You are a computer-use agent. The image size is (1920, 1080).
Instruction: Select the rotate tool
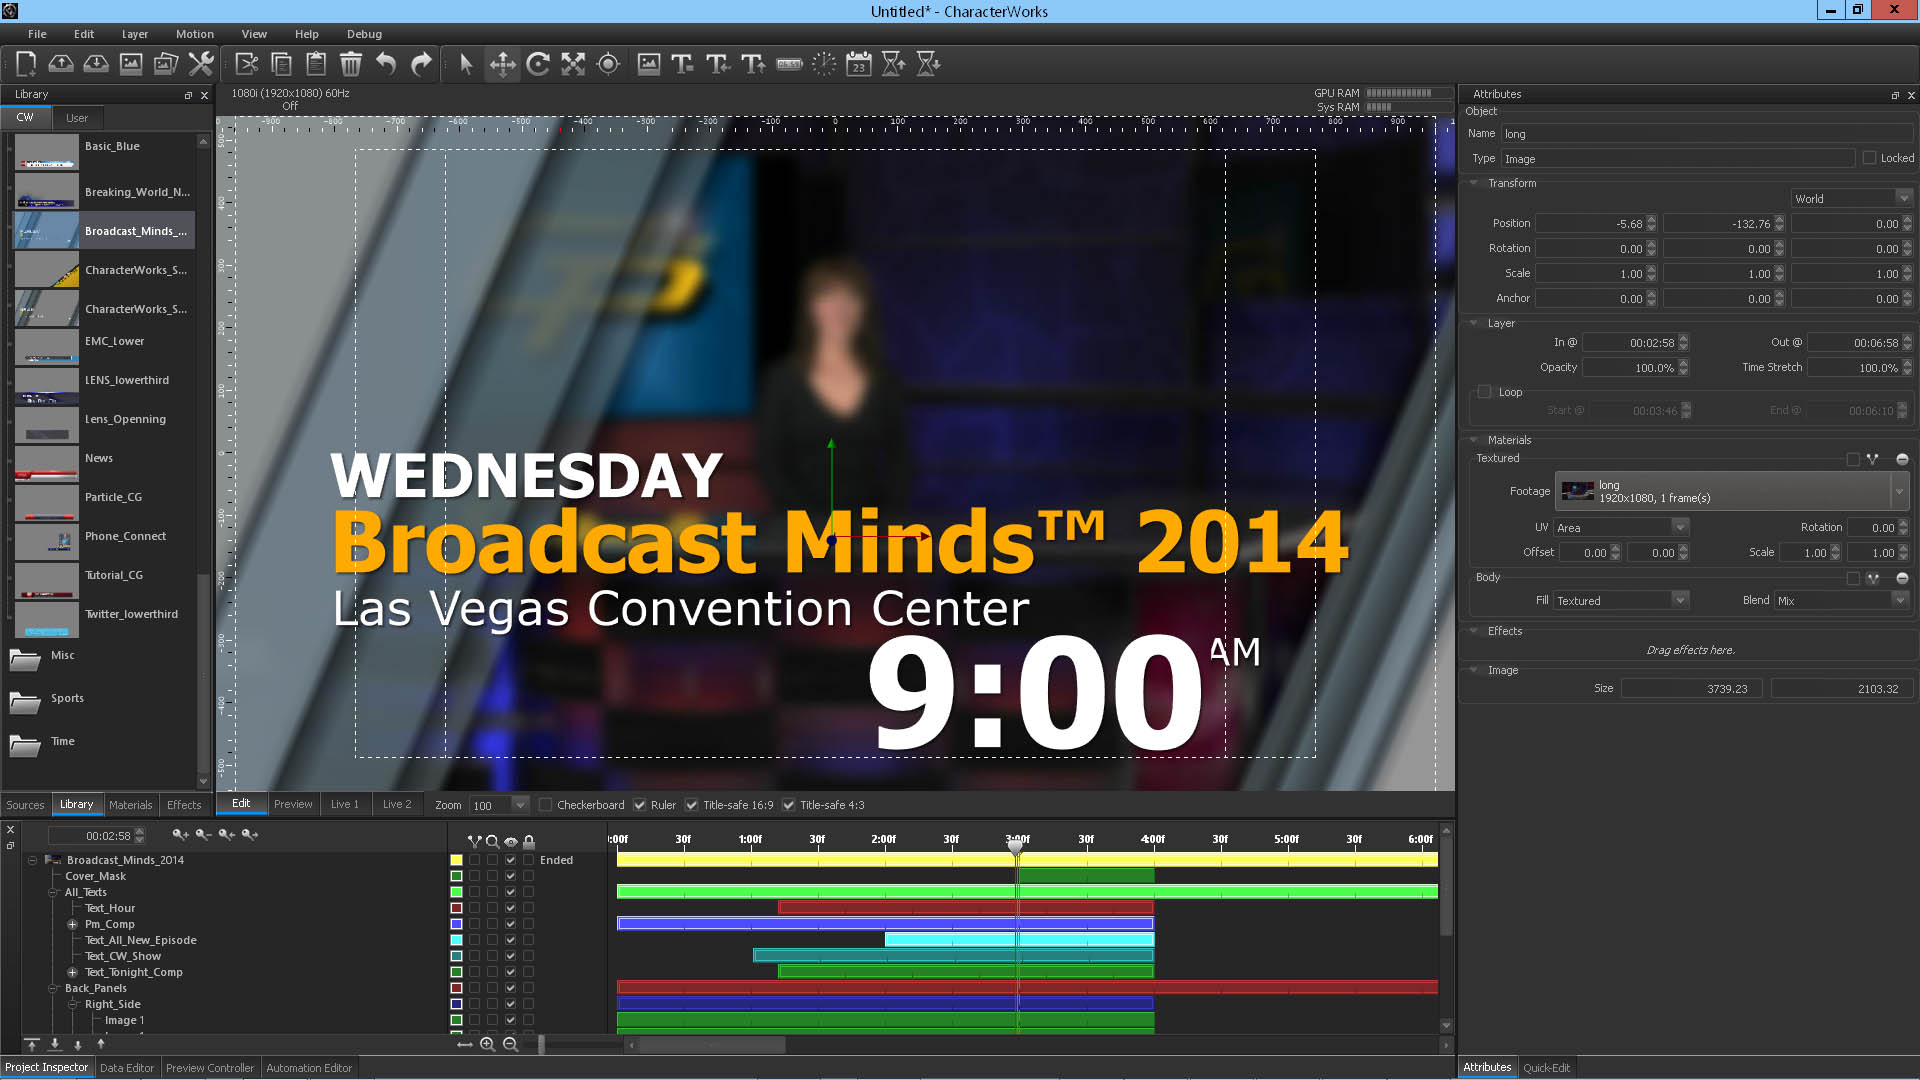point(538,64)
